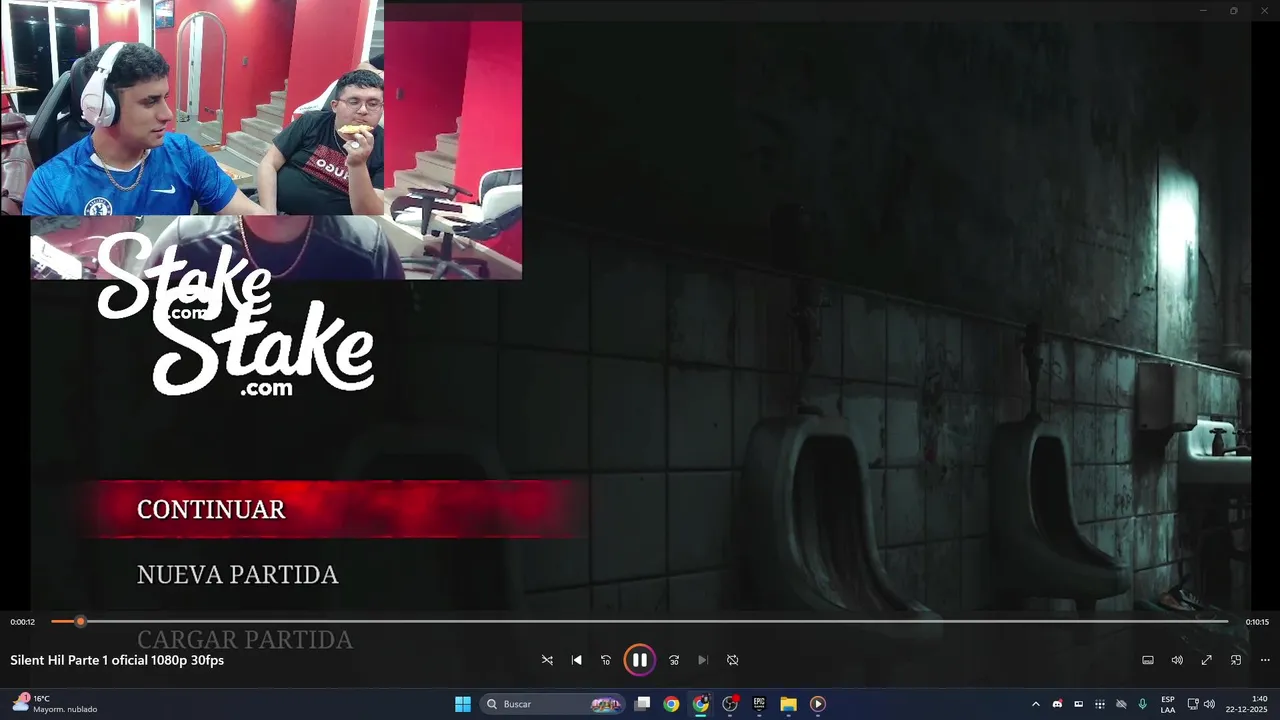
Task: Click the next track button
Action: coord(703,660)
